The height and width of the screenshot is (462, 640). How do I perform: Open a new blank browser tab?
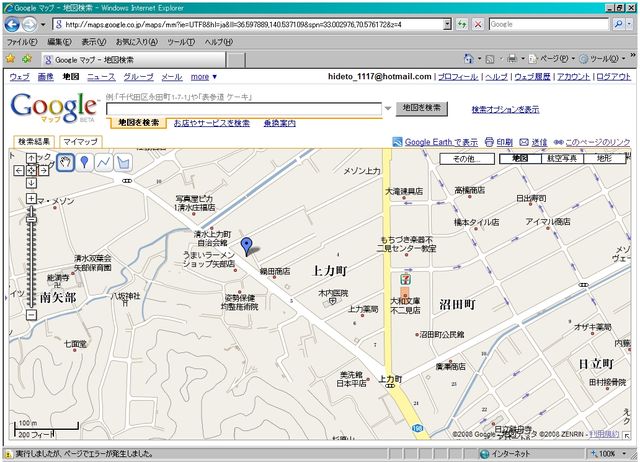click(x=236, y=60)
